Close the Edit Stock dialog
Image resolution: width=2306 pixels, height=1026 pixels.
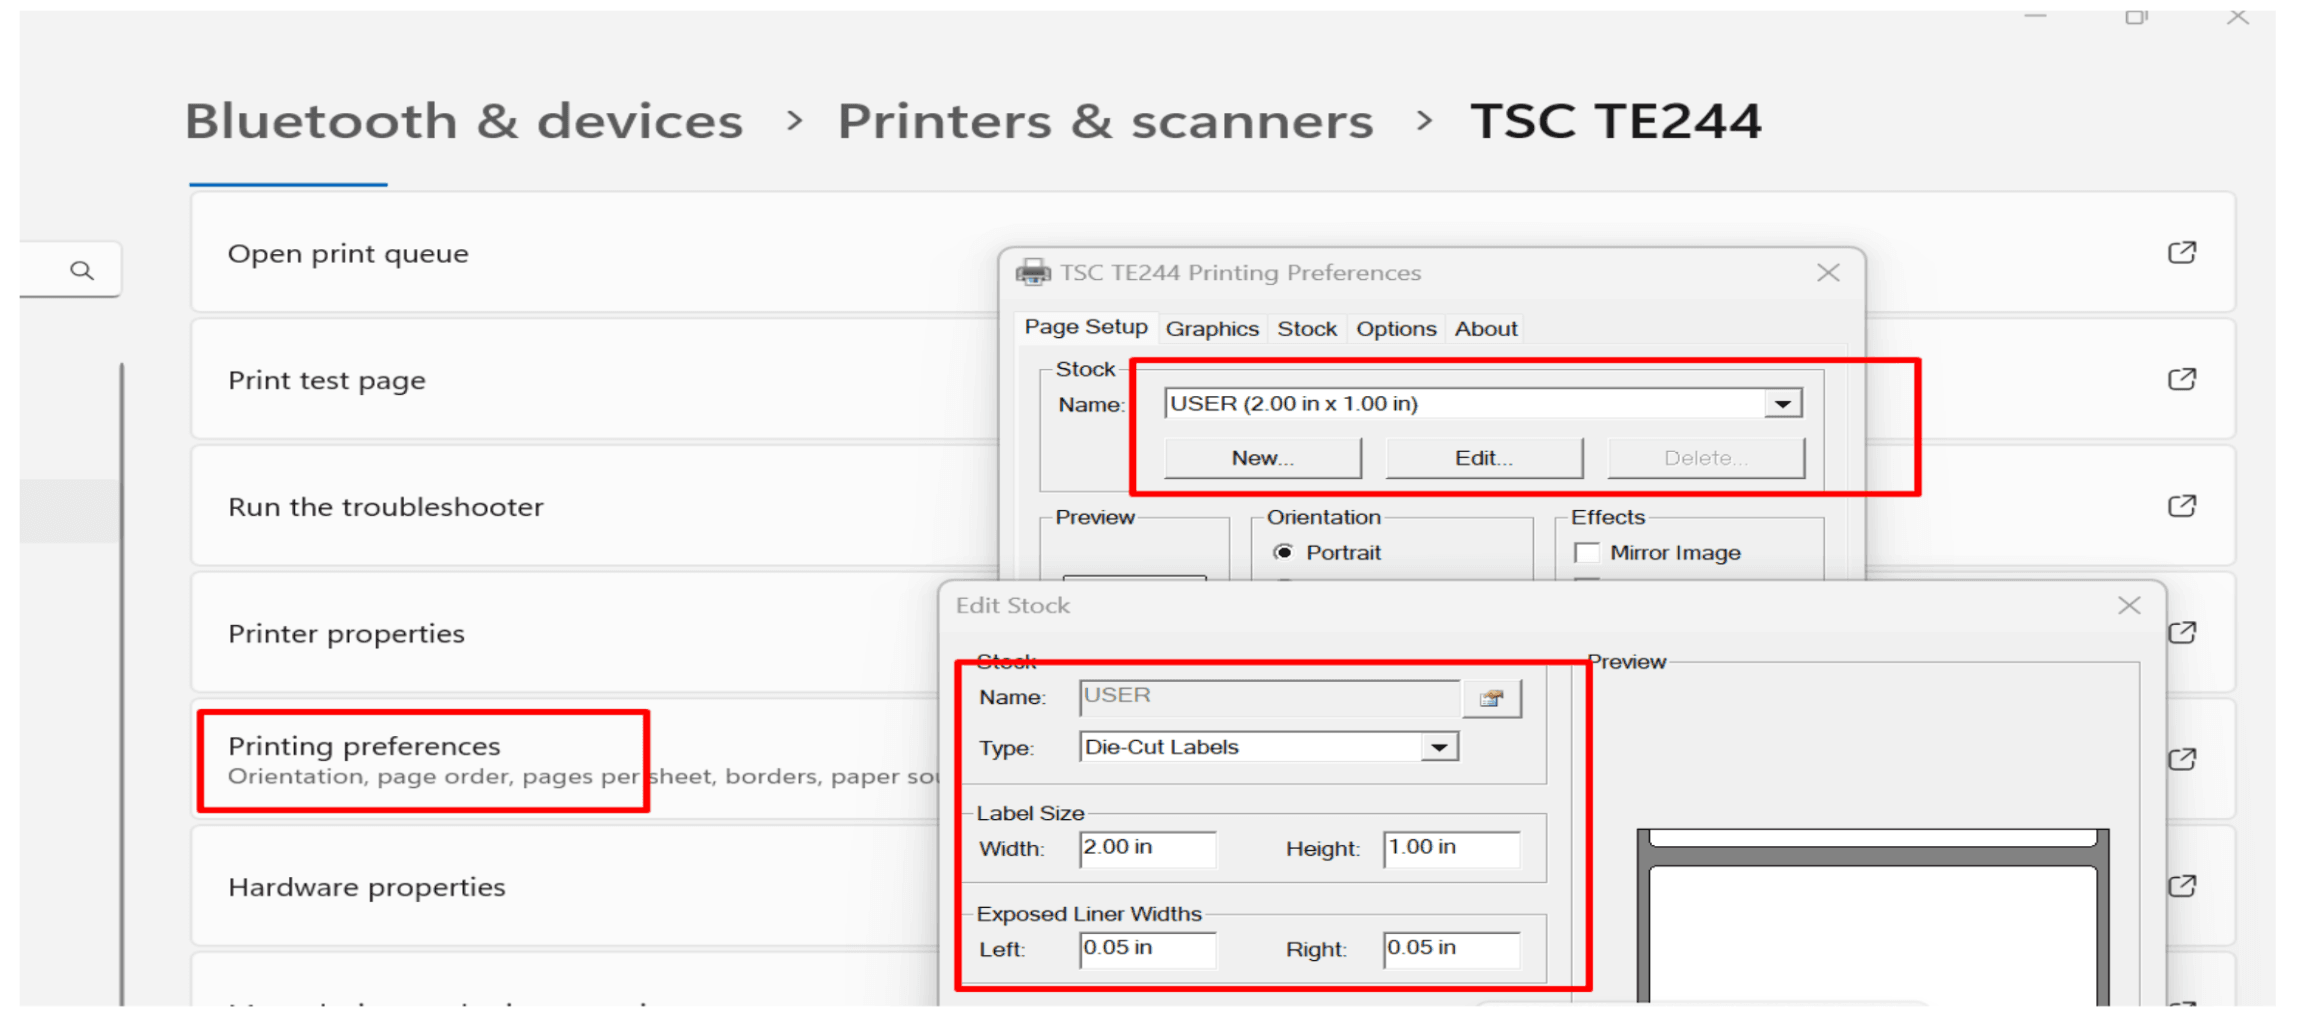click(x=2129, y=605)
